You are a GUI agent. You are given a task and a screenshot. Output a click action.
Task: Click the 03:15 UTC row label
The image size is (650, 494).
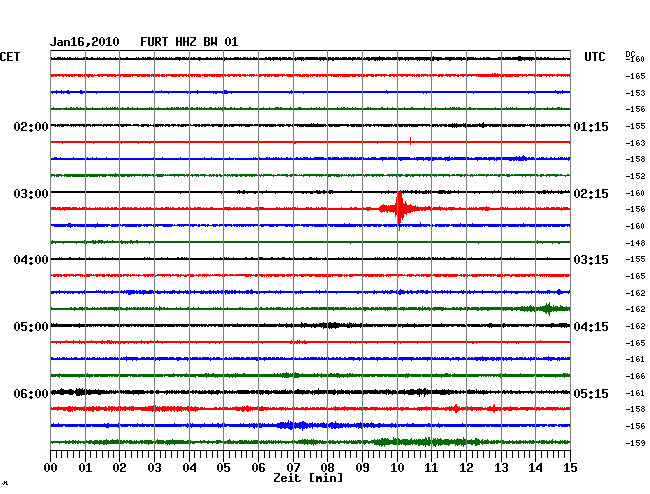tap(591, 260)
